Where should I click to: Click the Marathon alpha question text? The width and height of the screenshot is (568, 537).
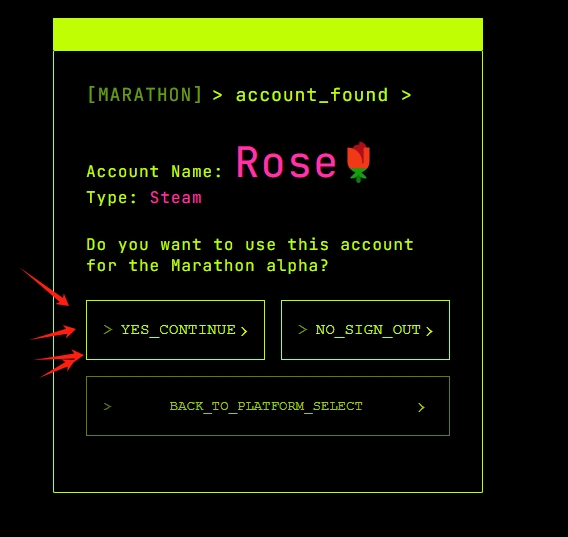click(250, 255)
